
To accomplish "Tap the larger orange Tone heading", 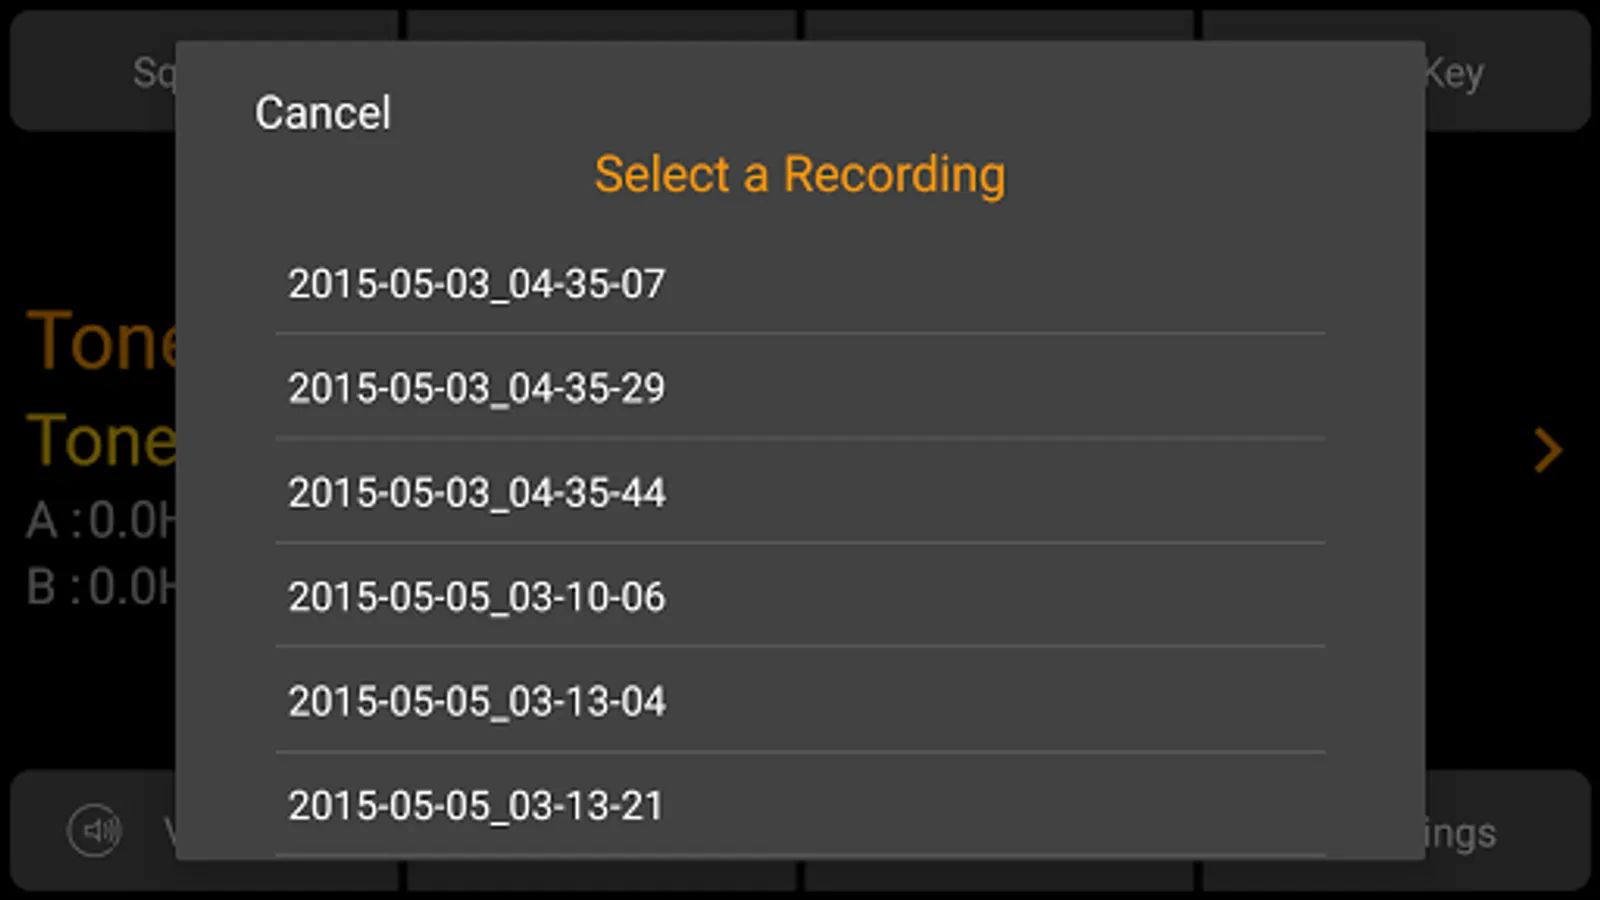I will [100, 341].
